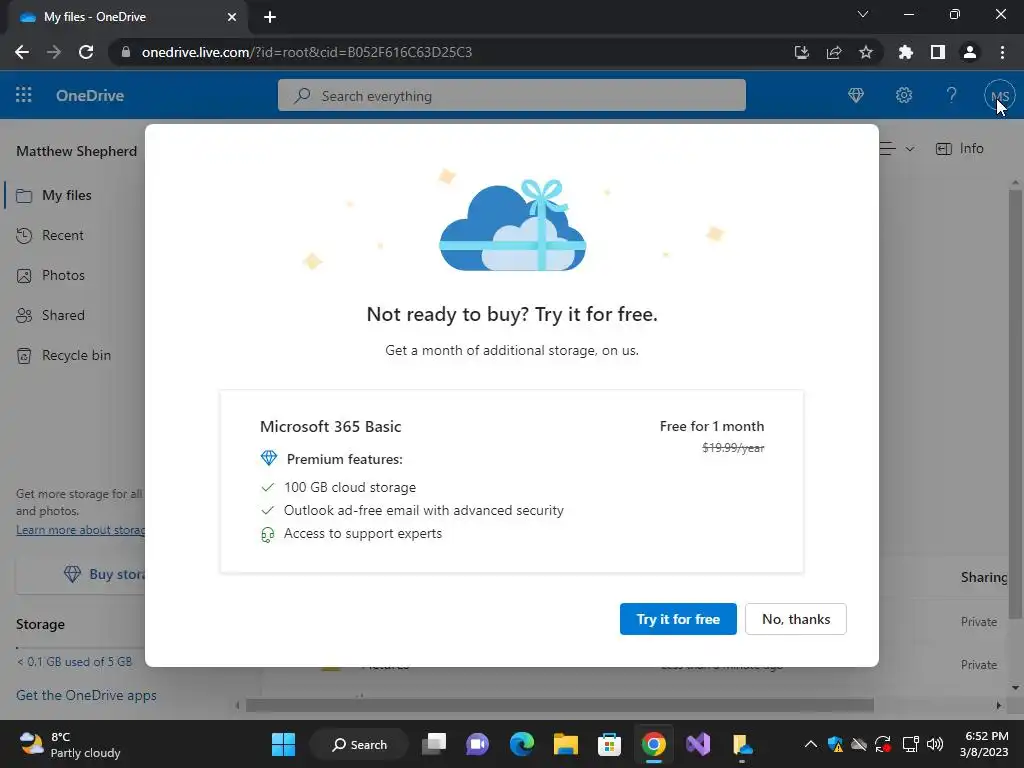The height and width of the screenshot is (768, 1024).
Task: Open a new browser tab
Action: [x=270, y=17]
